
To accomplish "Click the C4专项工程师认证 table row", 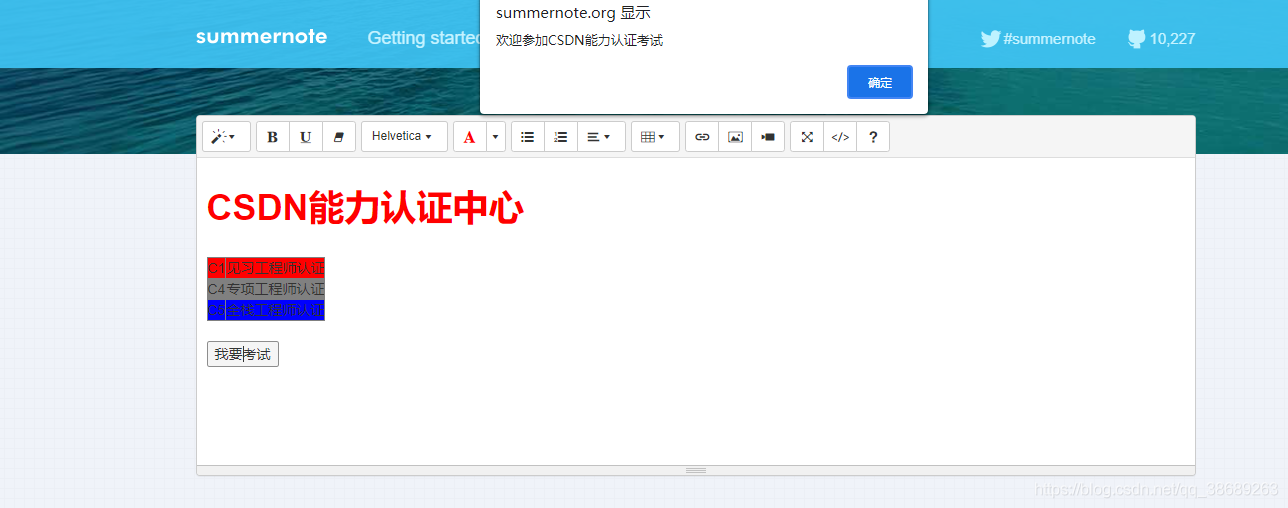I will pyautogui.click(x=266, y=289).
